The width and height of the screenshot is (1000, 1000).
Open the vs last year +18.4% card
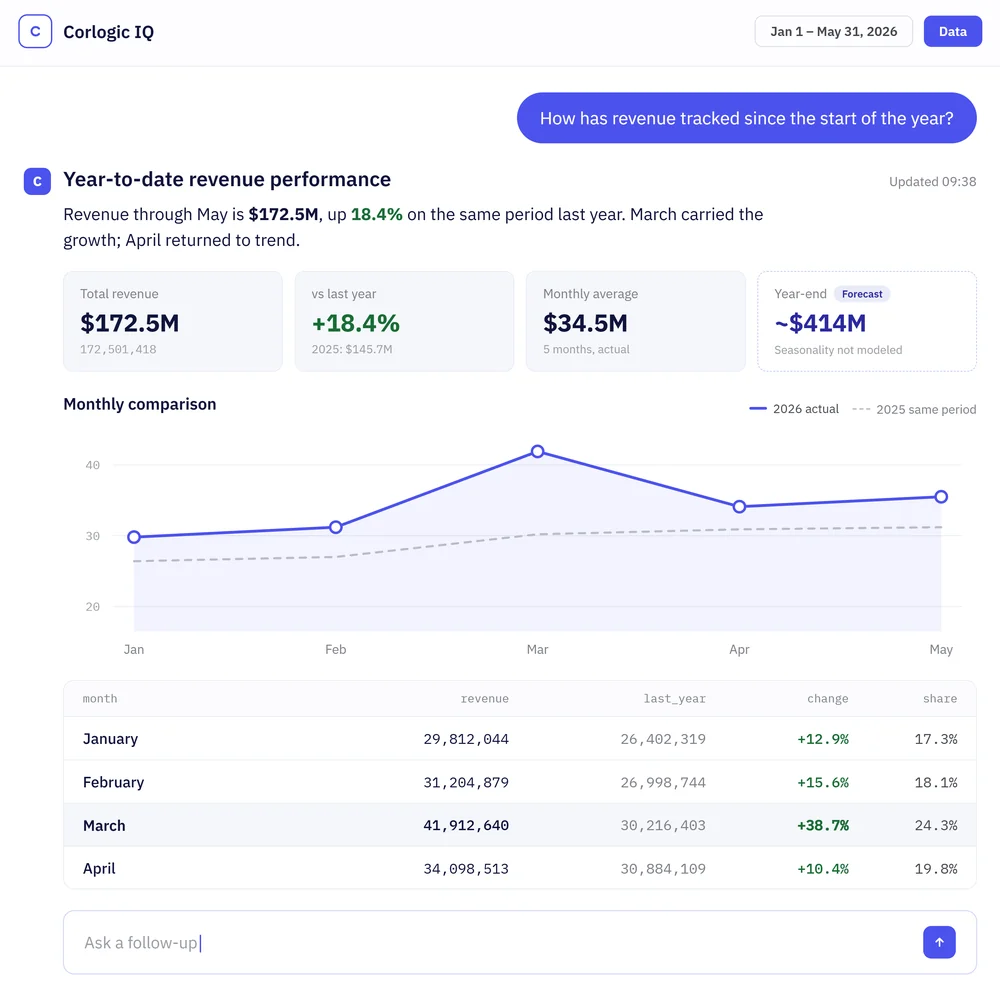click(x=404, y=321)
